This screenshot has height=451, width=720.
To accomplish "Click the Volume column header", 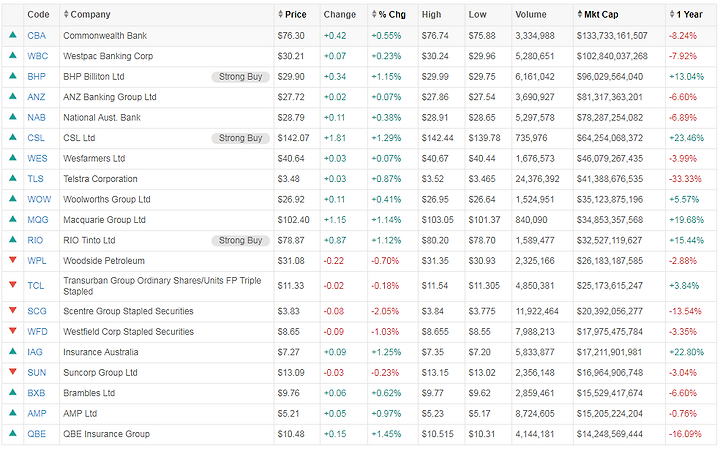I will [530, 15].
